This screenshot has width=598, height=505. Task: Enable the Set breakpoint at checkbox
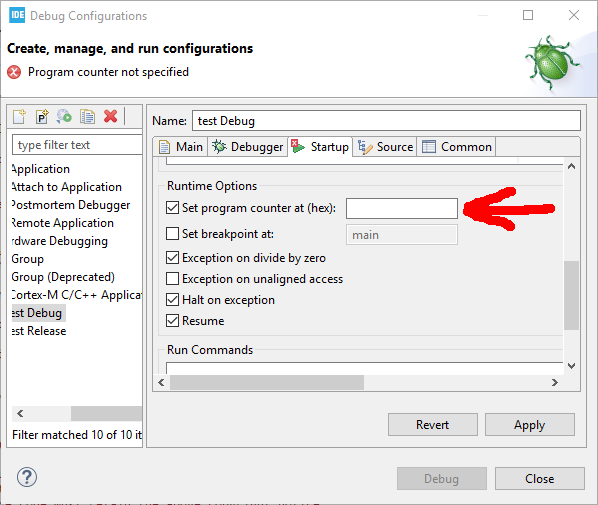pyautogui.click(x=172, y=233)
